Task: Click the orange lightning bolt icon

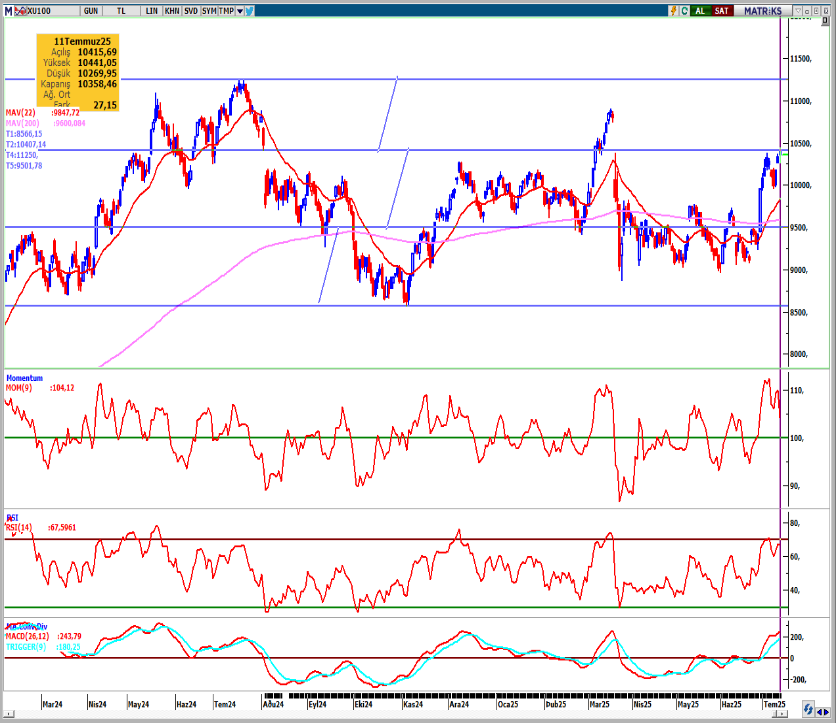Action: [x=674, y=11]
